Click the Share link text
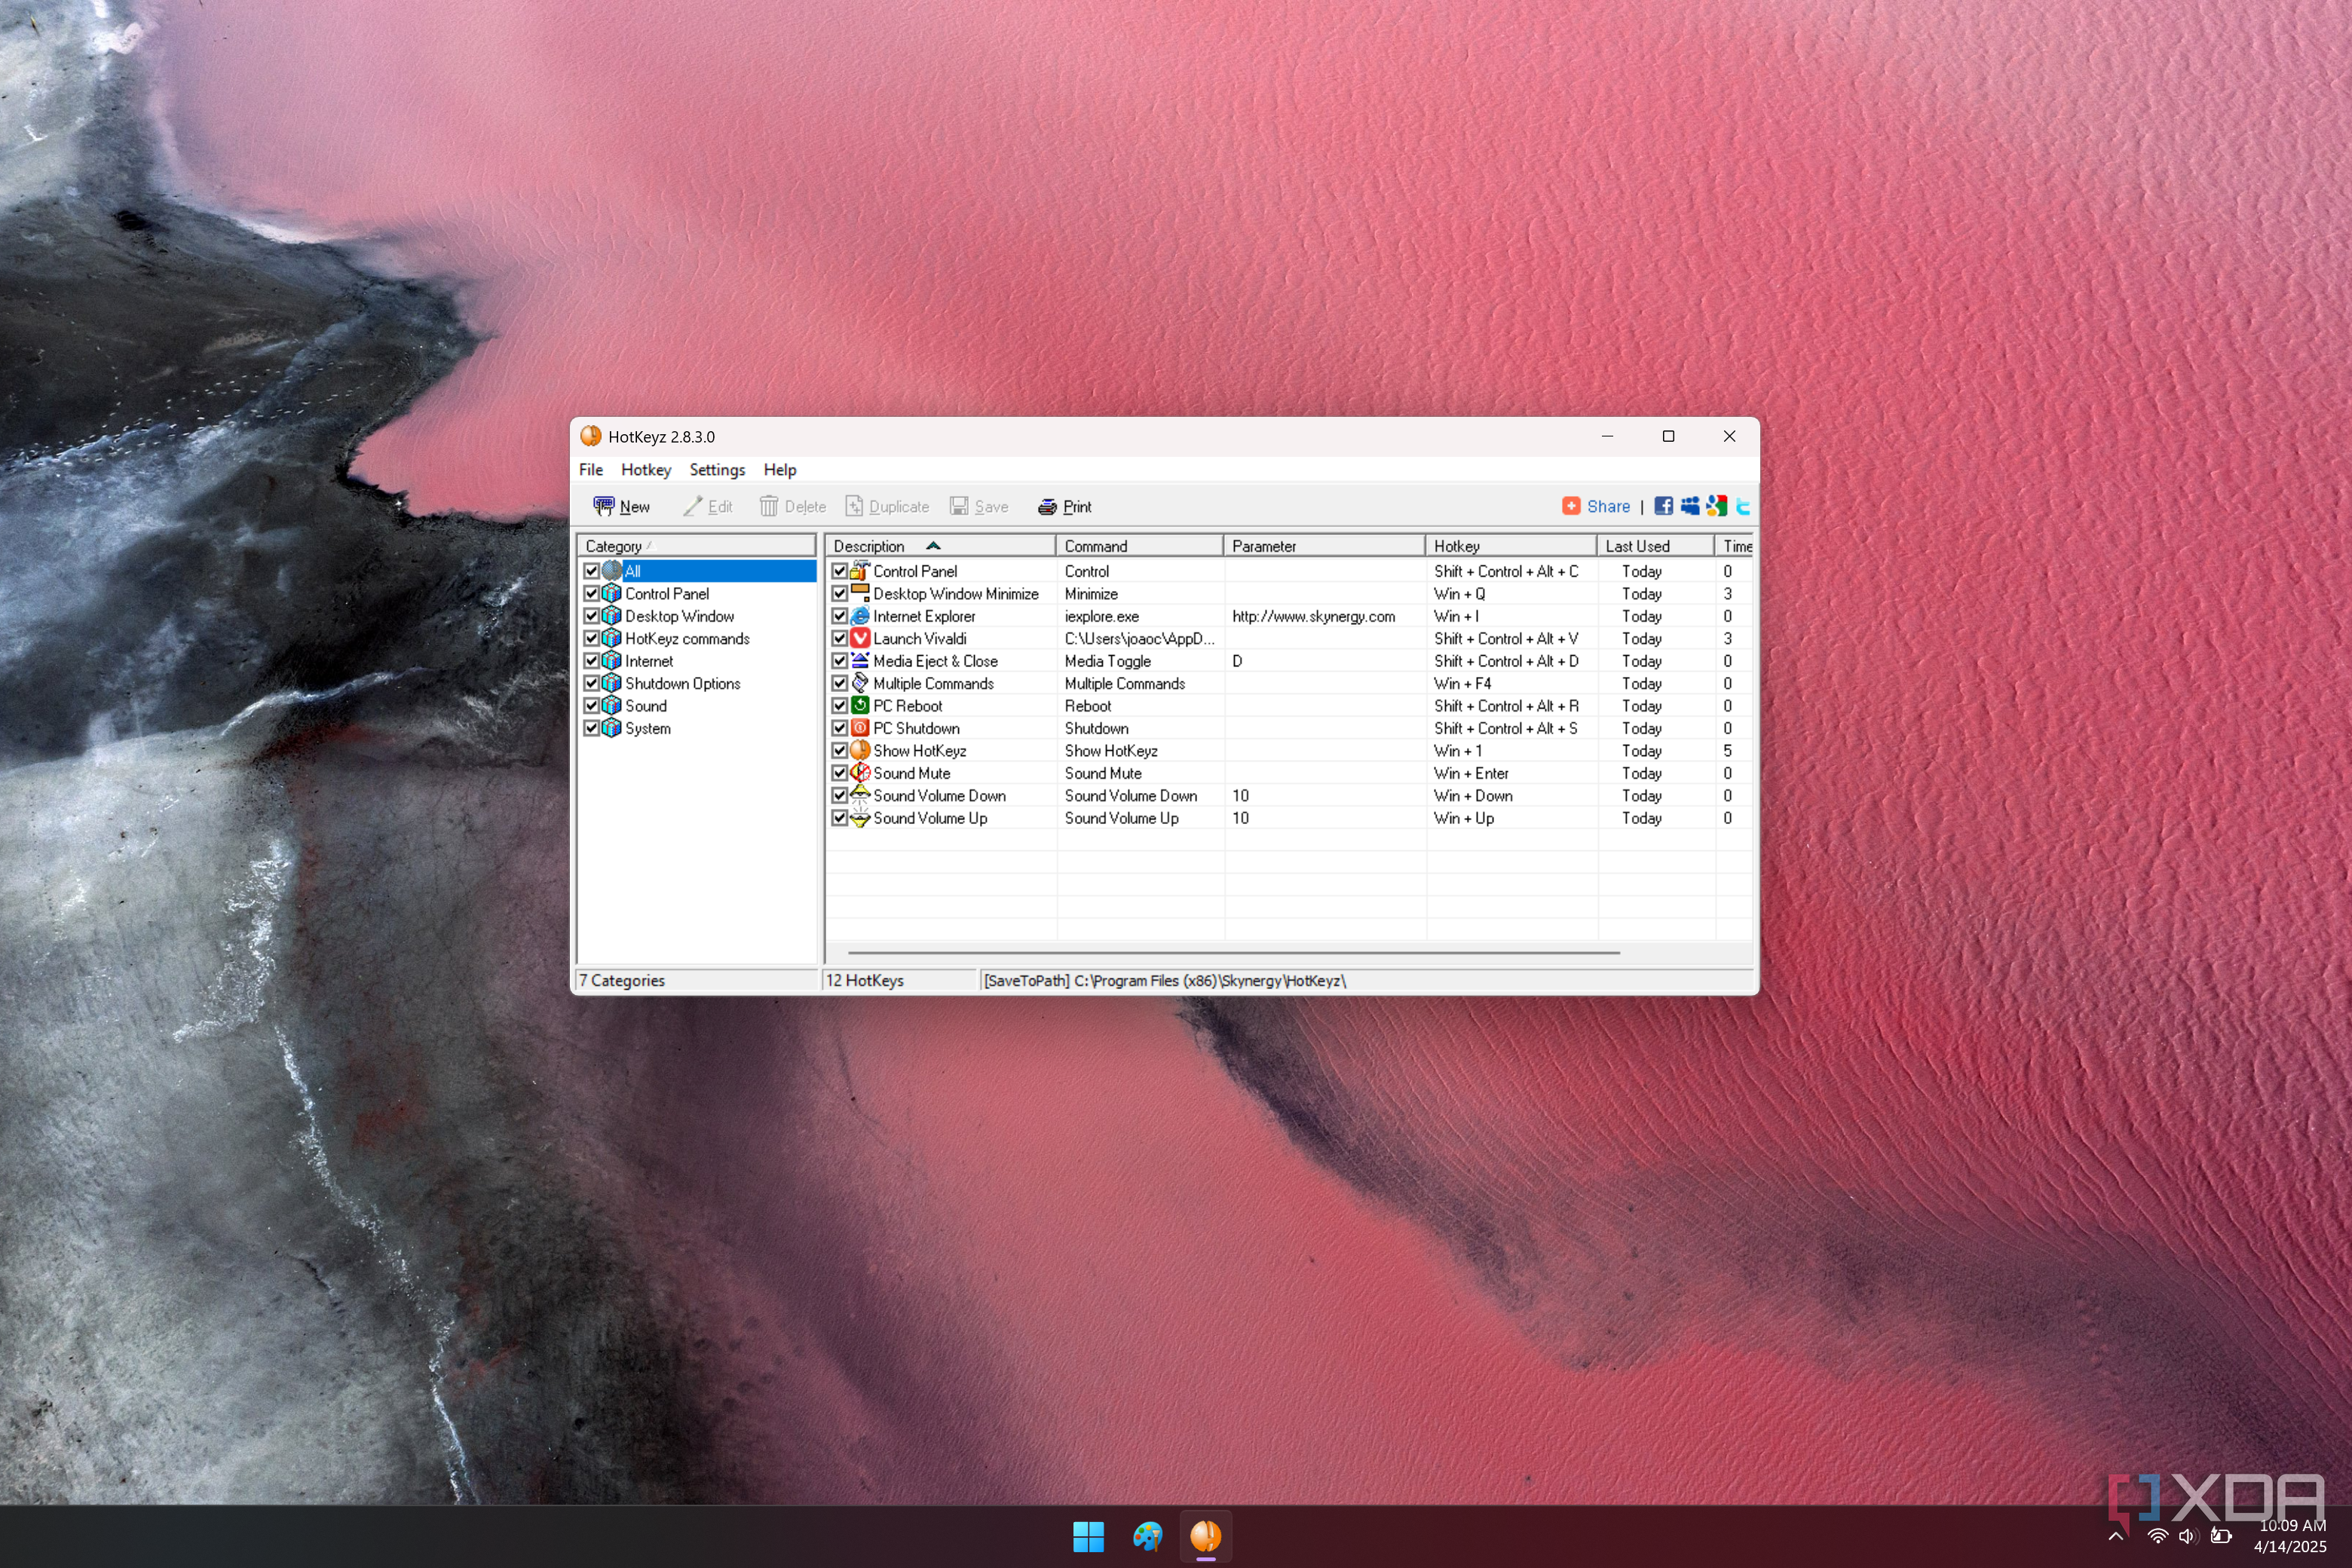This screenshot has height=1568, width=2352. (1608, 506)
